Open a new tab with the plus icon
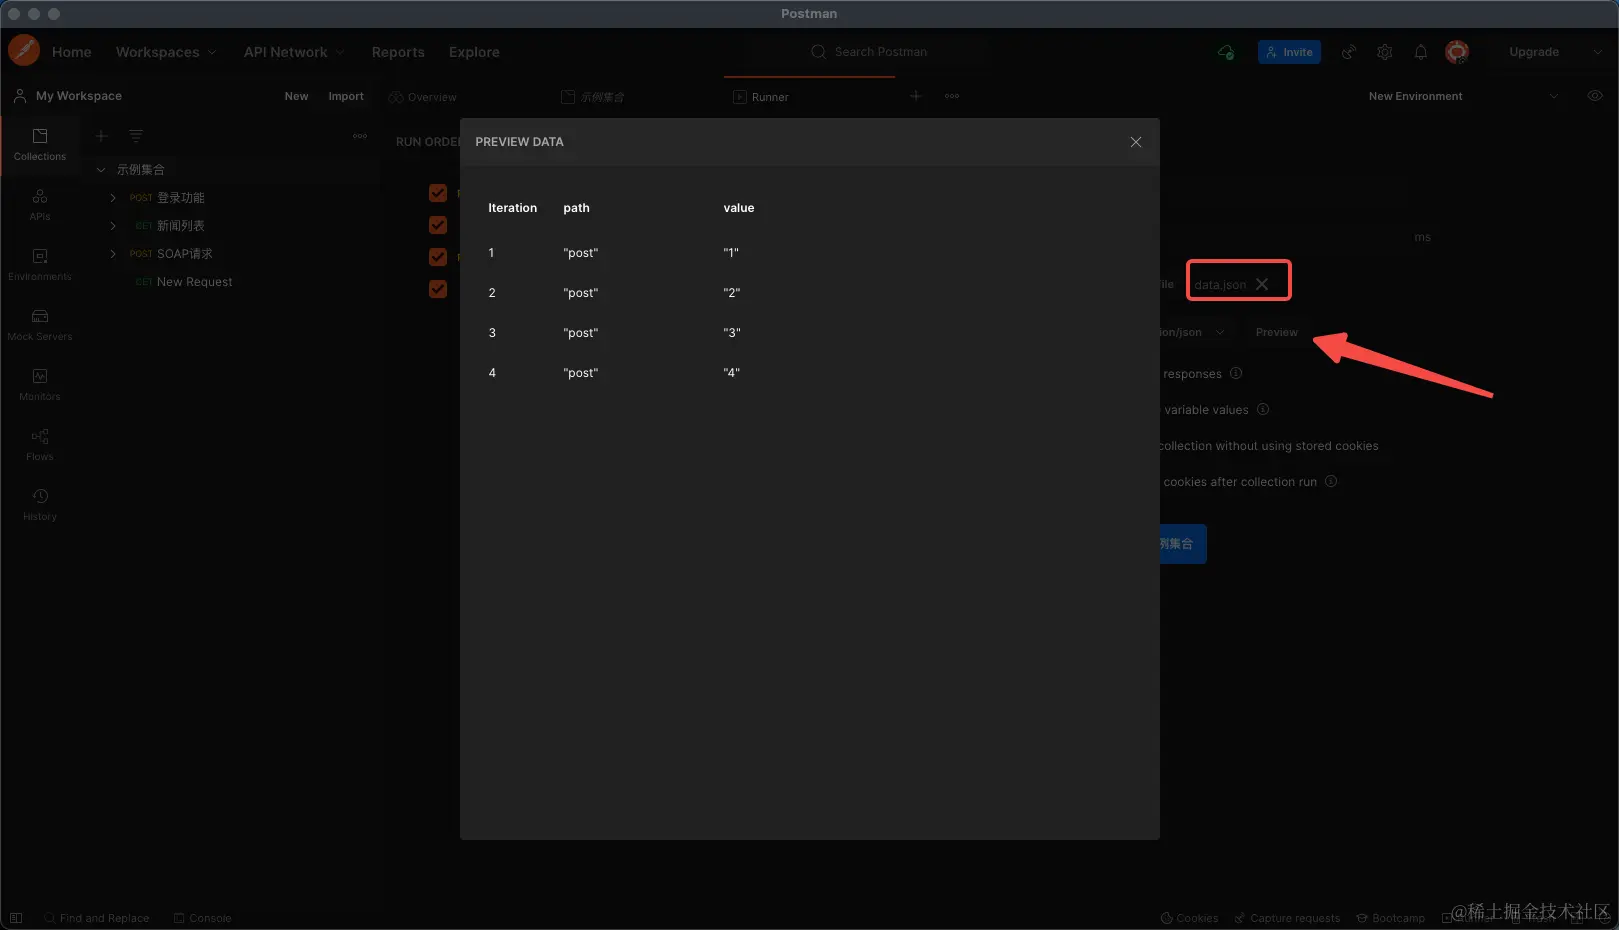The height and width of the screenshot is (930, 1619). 915,96
